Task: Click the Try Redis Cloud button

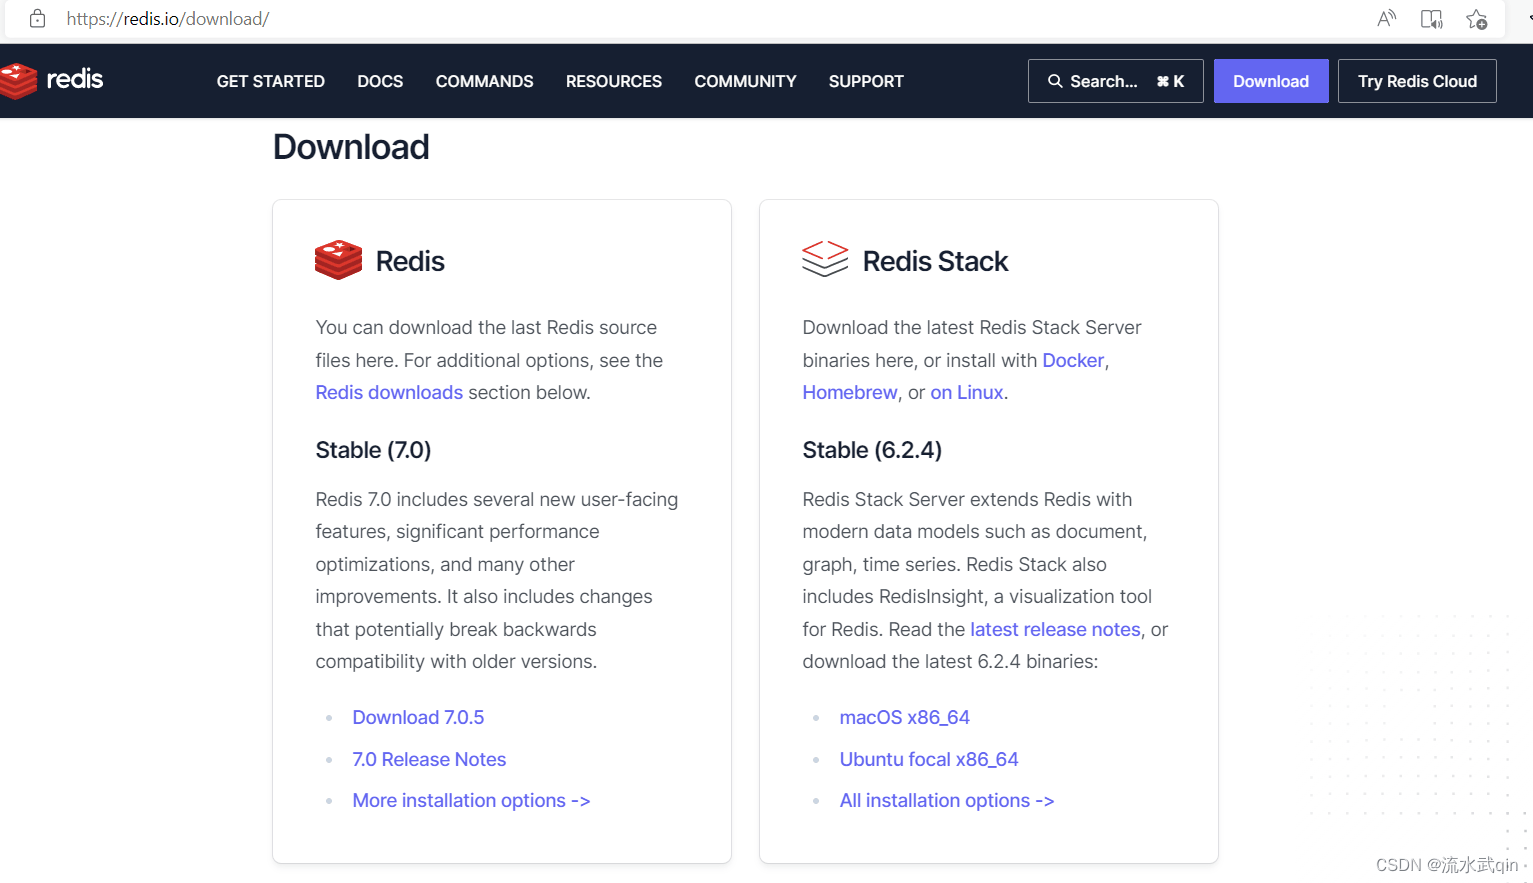Action: click(1416, 81)
